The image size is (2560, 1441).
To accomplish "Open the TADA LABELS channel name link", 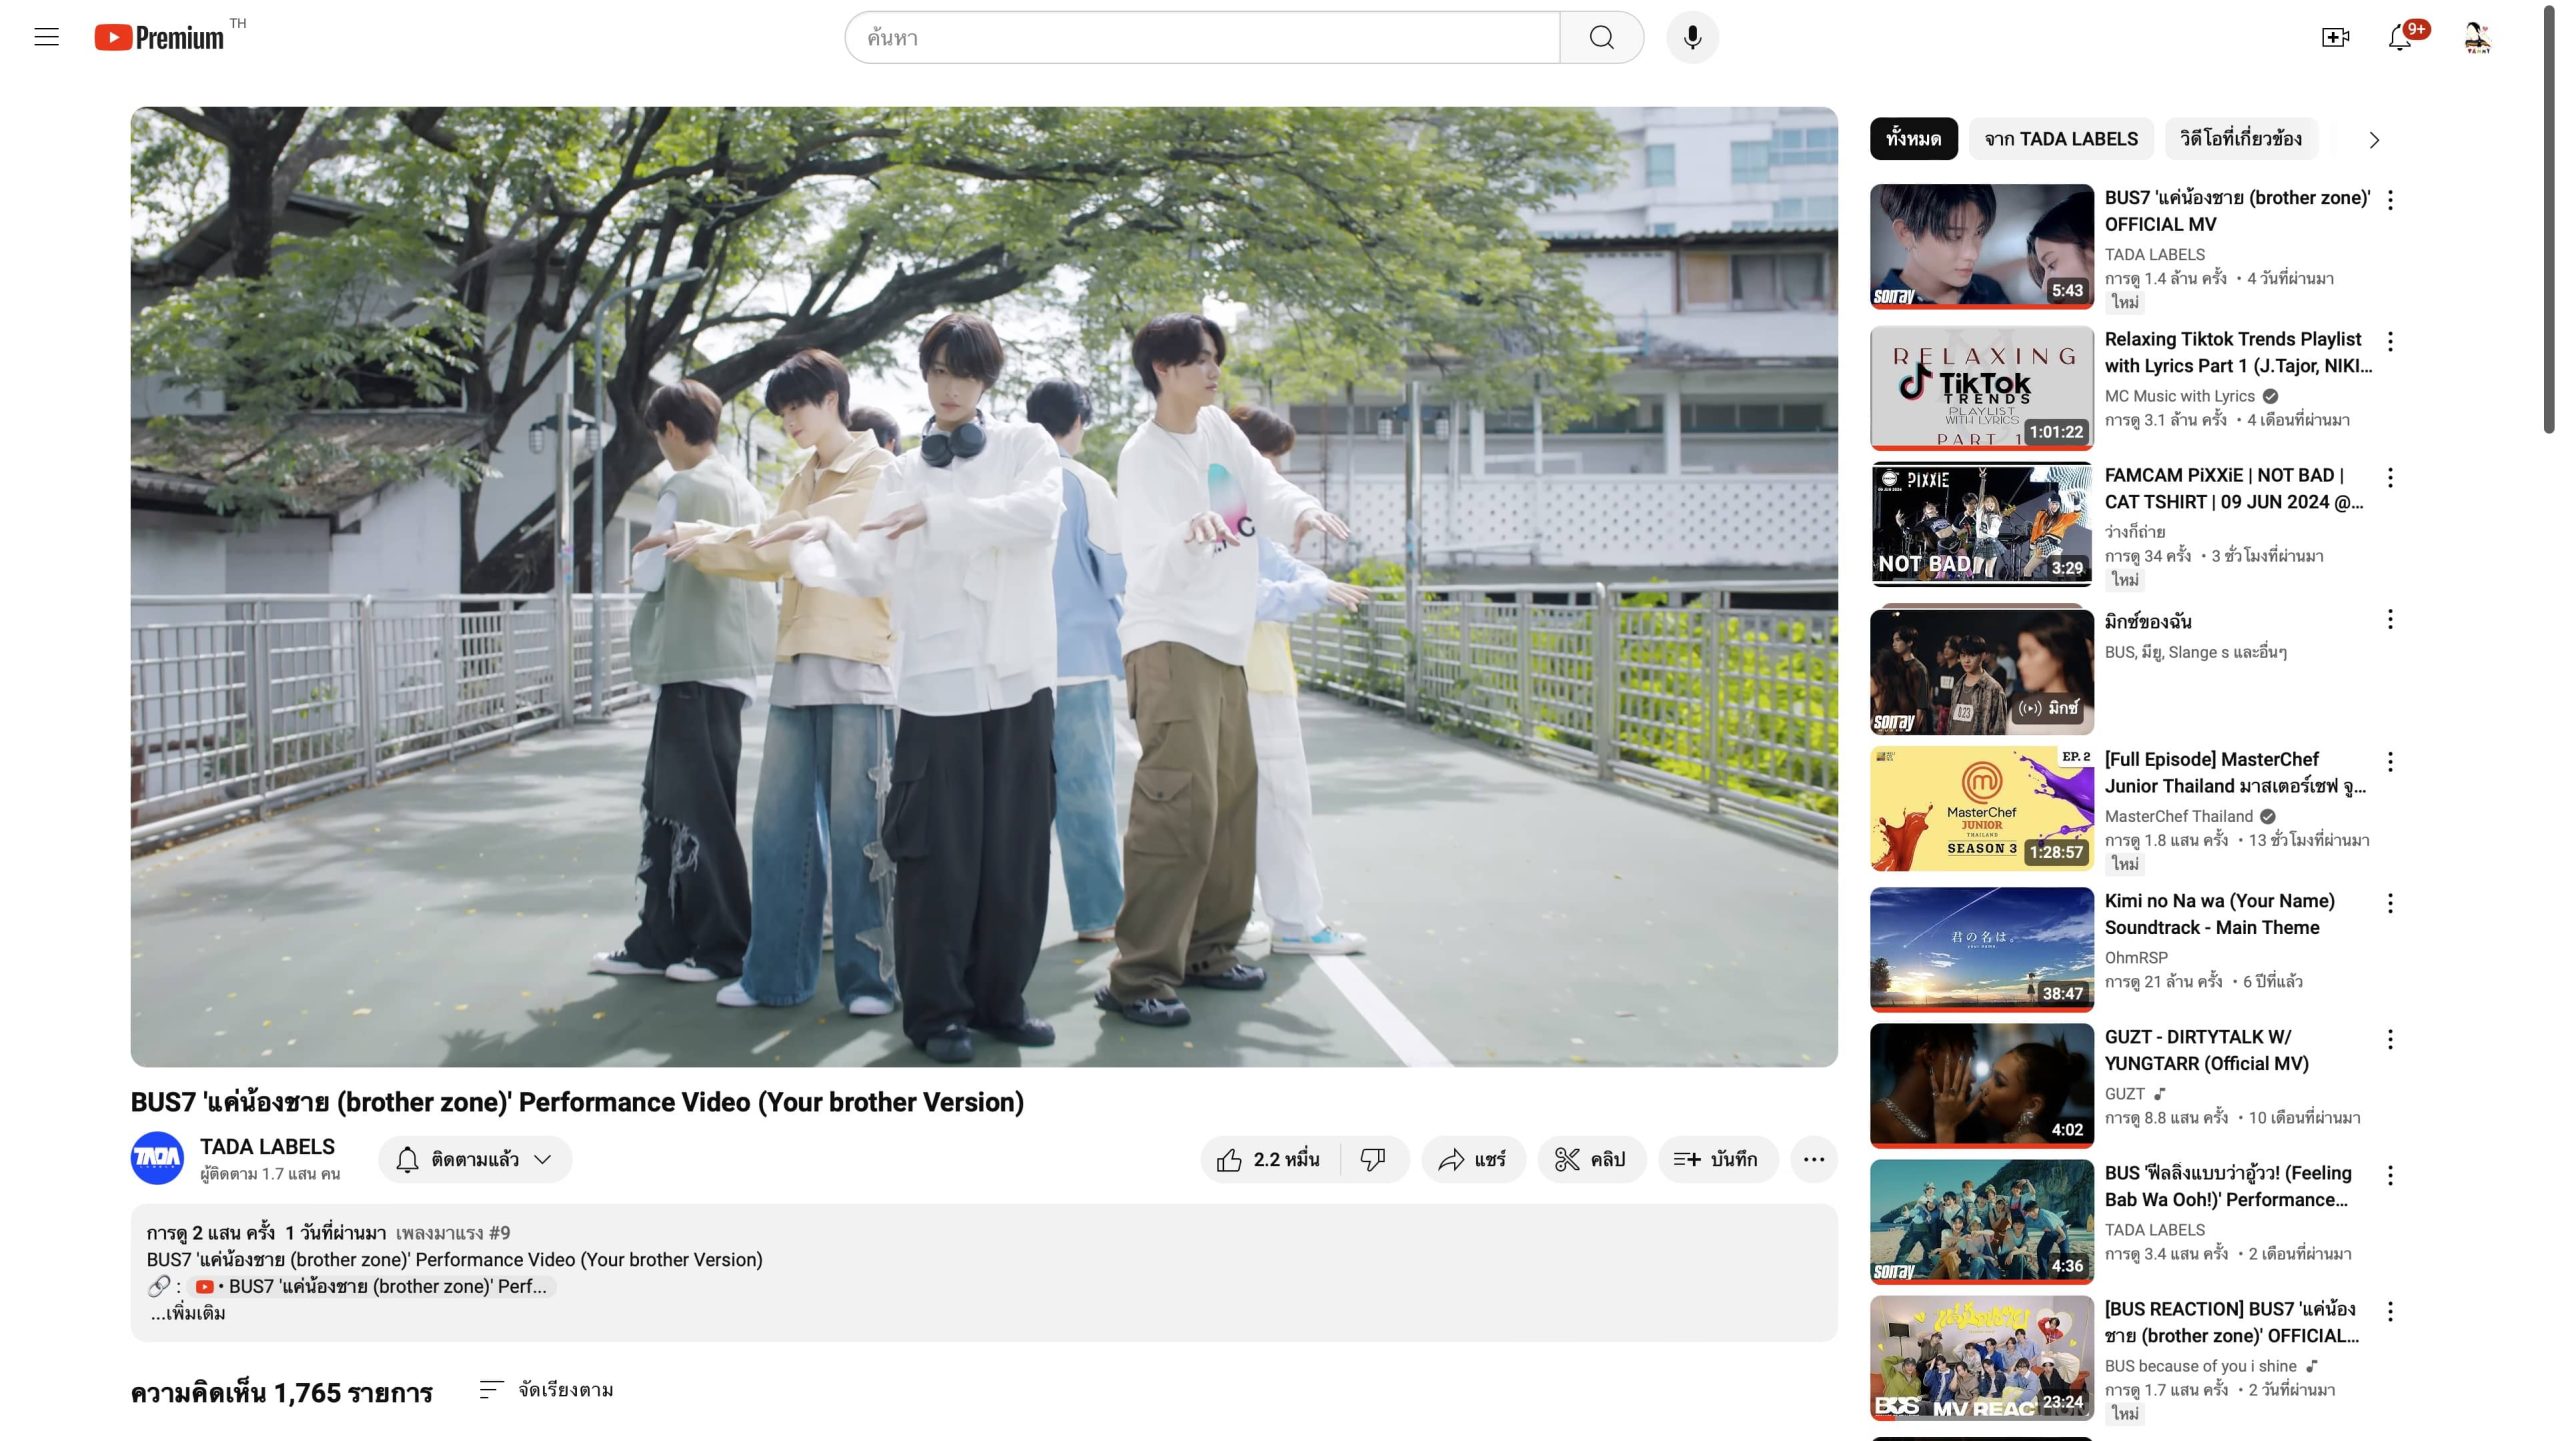I will click(x=267, y=1147).
